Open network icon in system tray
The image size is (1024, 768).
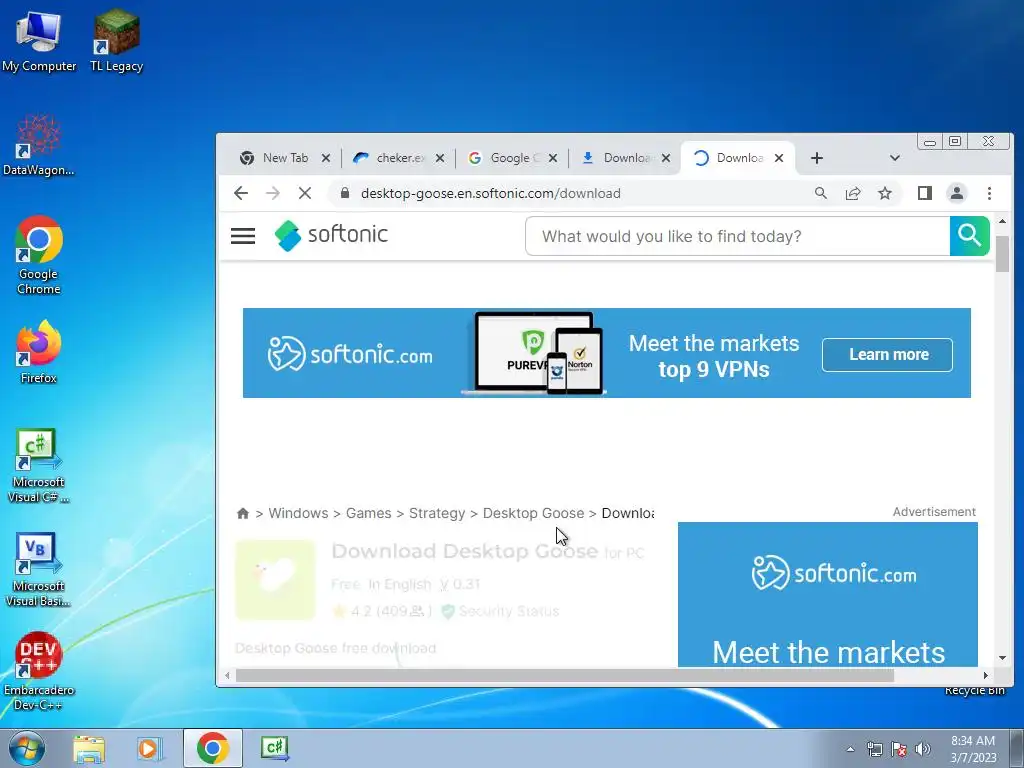874,749
